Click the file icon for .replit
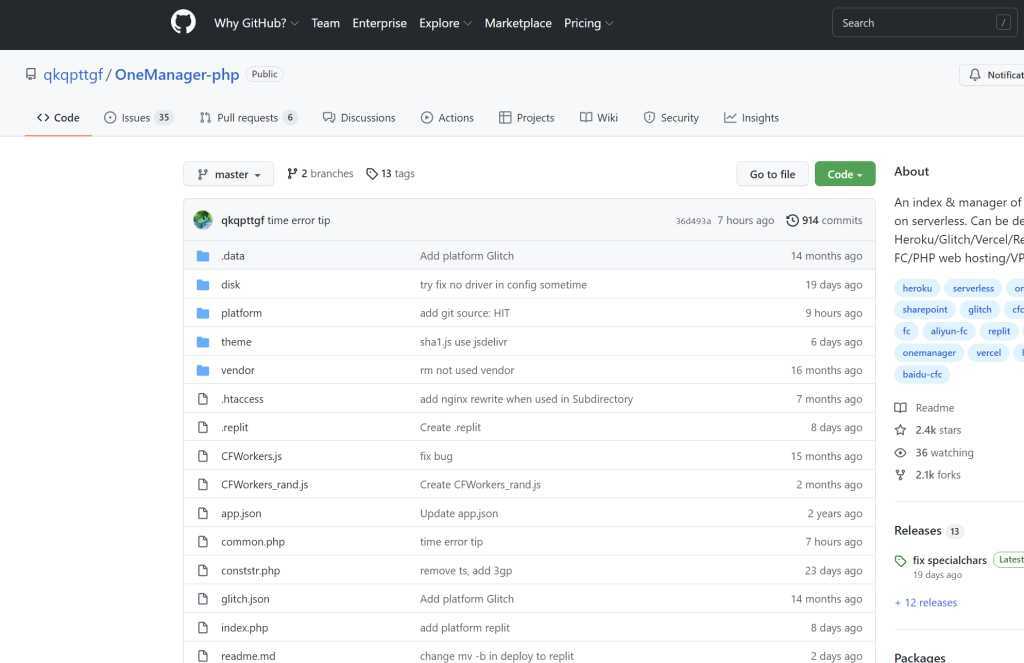Screen dimensions: 1024x663 203,427
